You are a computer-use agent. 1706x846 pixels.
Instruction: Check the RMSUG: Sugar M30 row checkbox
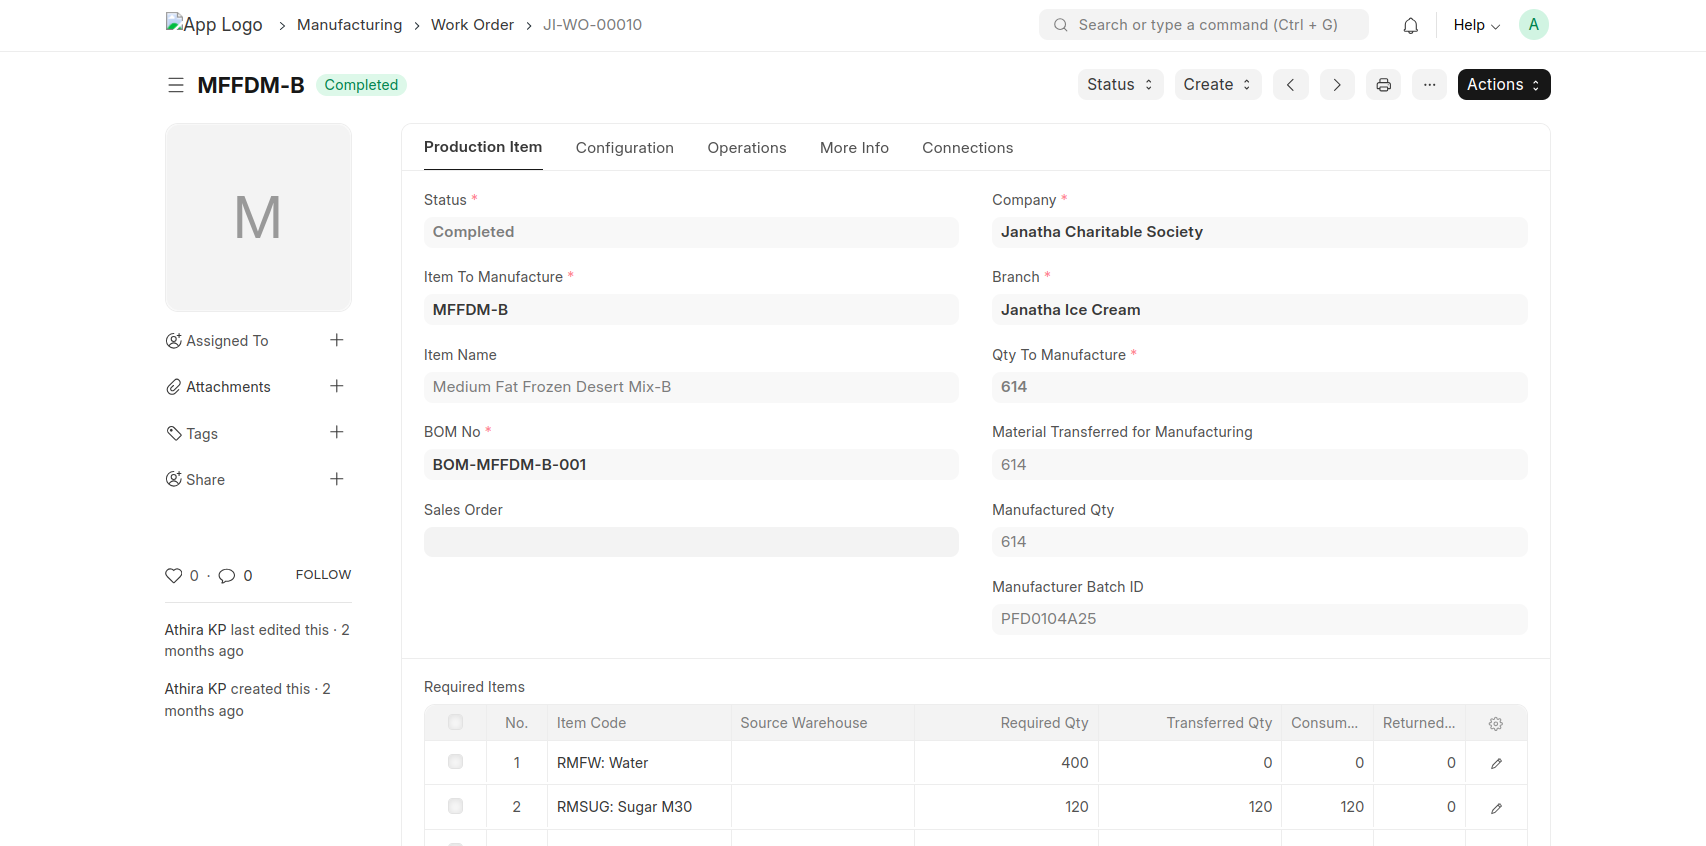(455, 806)
